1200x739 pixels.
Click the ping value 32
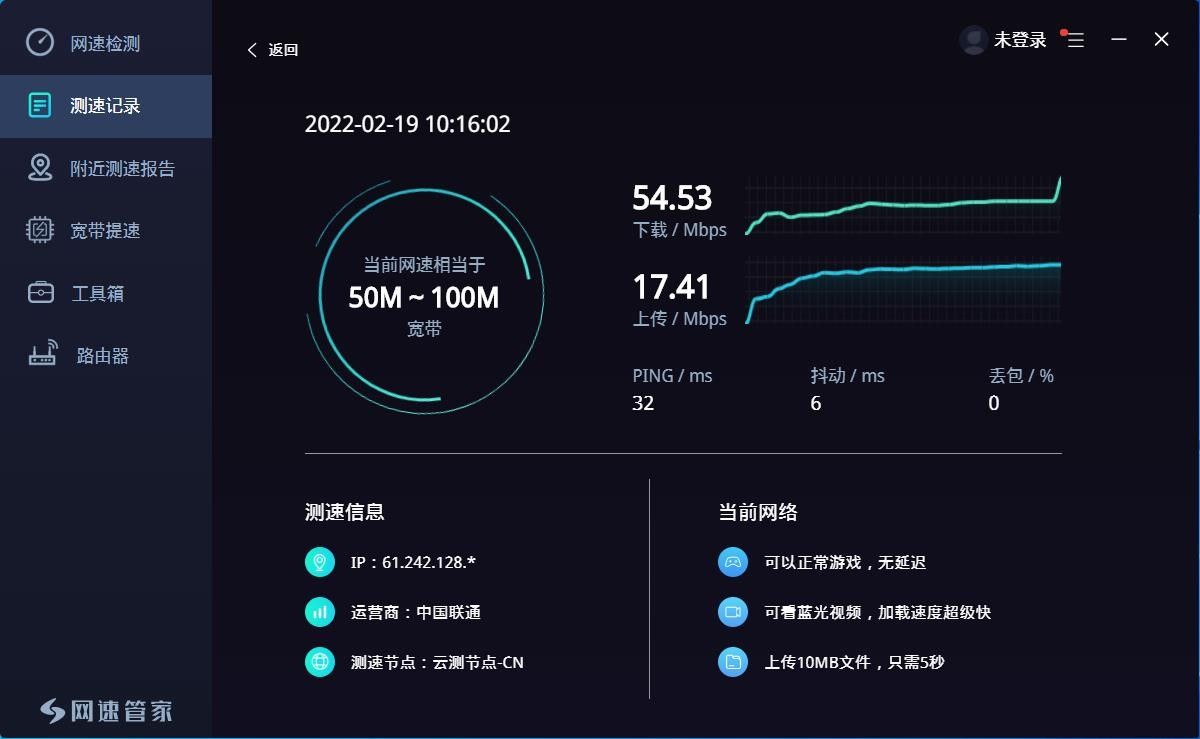(x=643, y=403)
